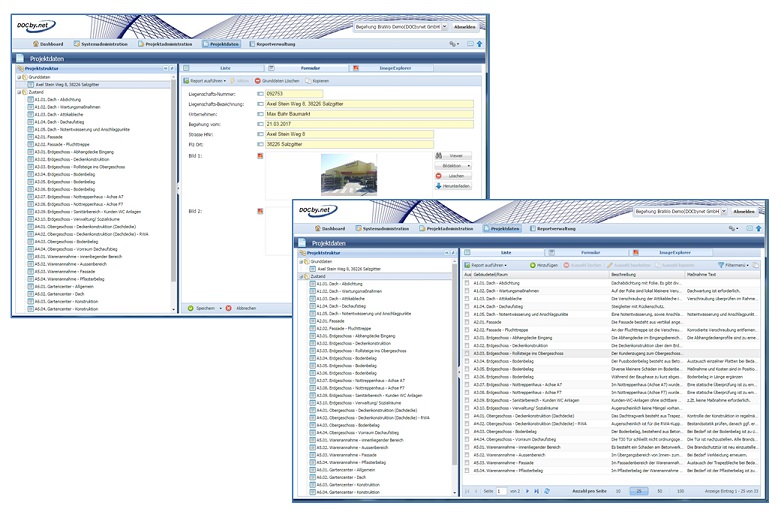The width and height of the screenshot is (781, 515).
Task: Open Report ausführen menu in back window
Action: tap(205, 81)
